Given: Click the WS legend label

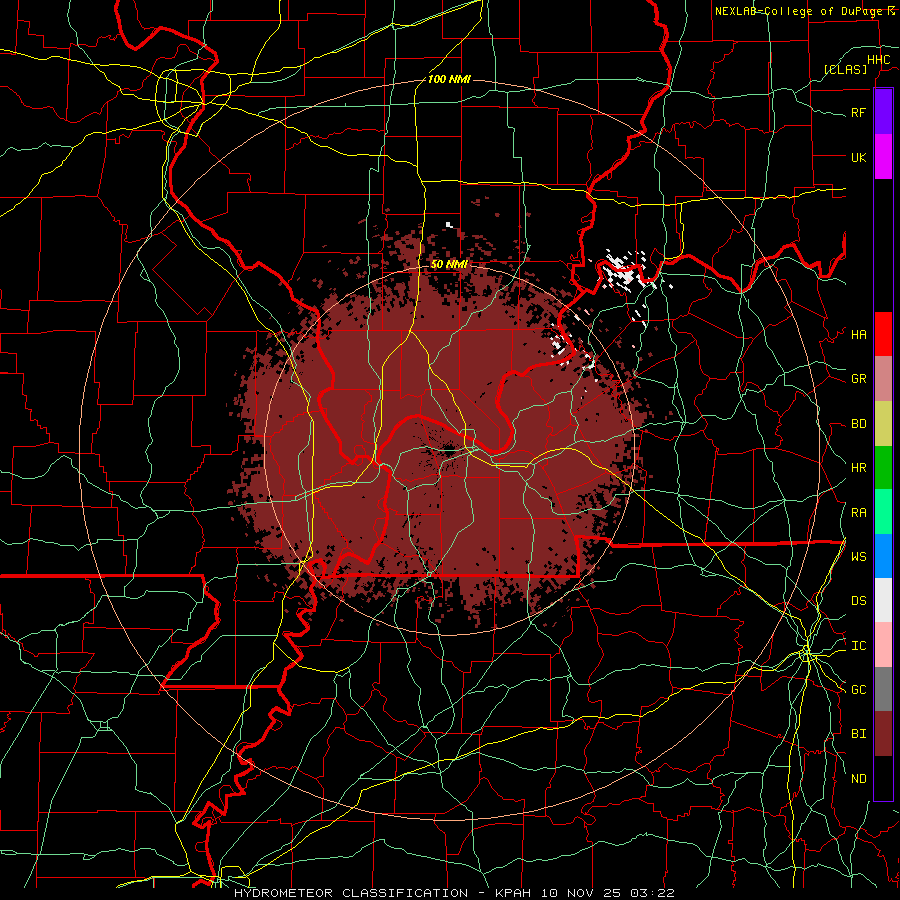Looking at the screenshot, I should pyautogui.click(x=858, y=557).
